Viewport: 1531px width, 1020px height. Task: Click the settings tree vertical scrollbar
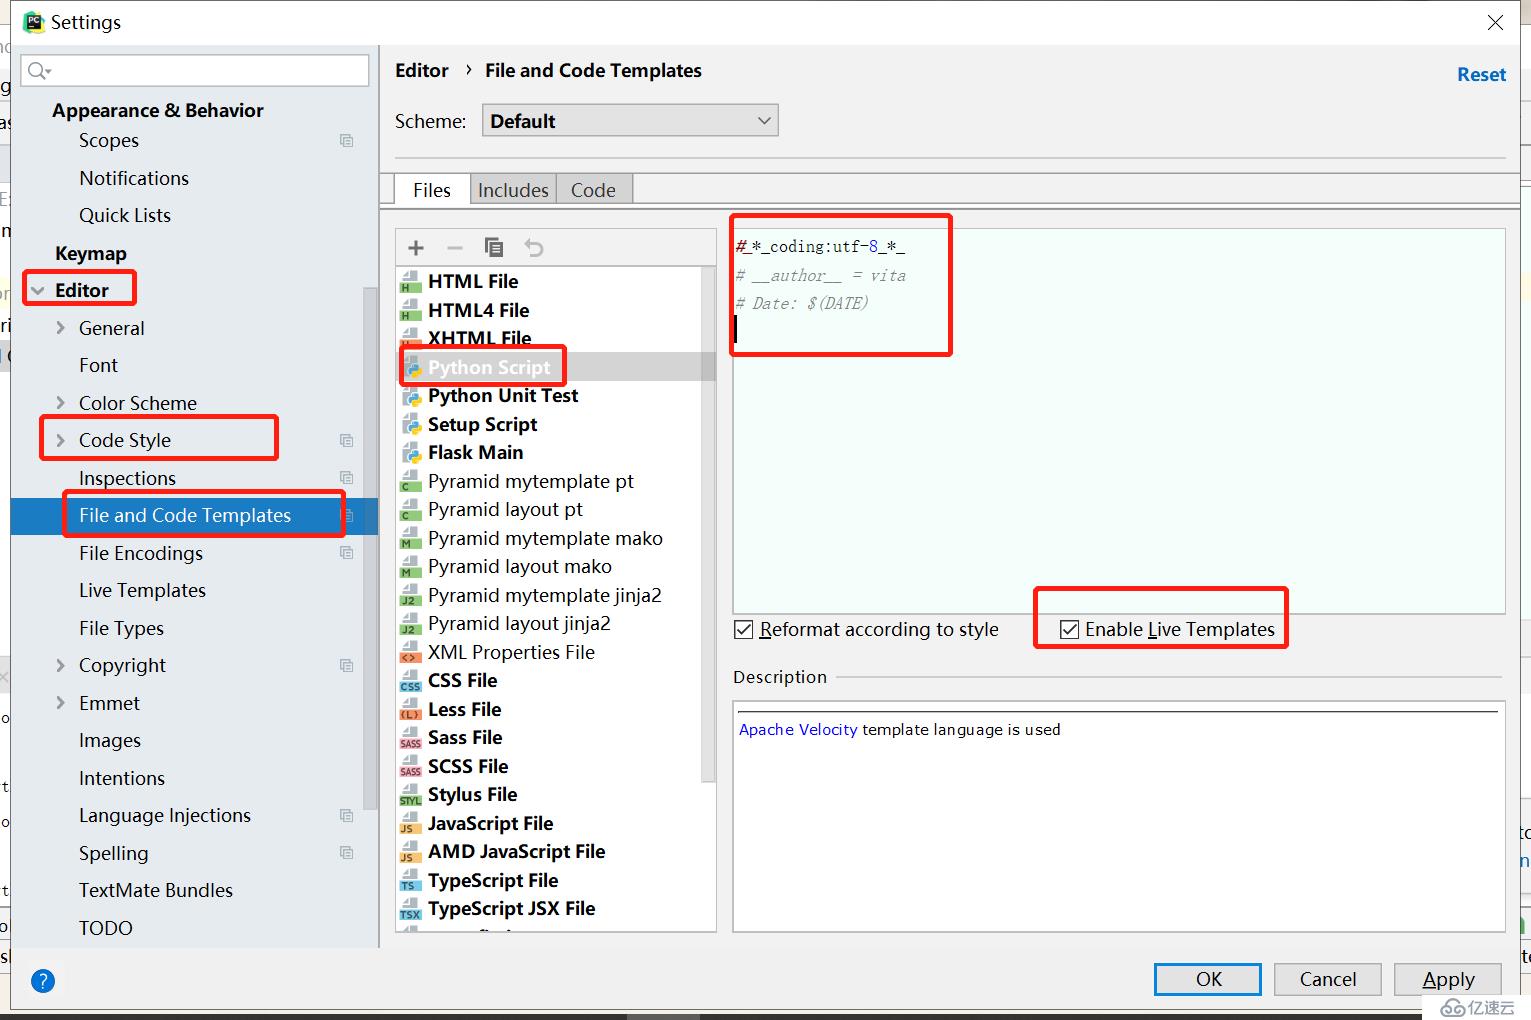click(371, 548)
